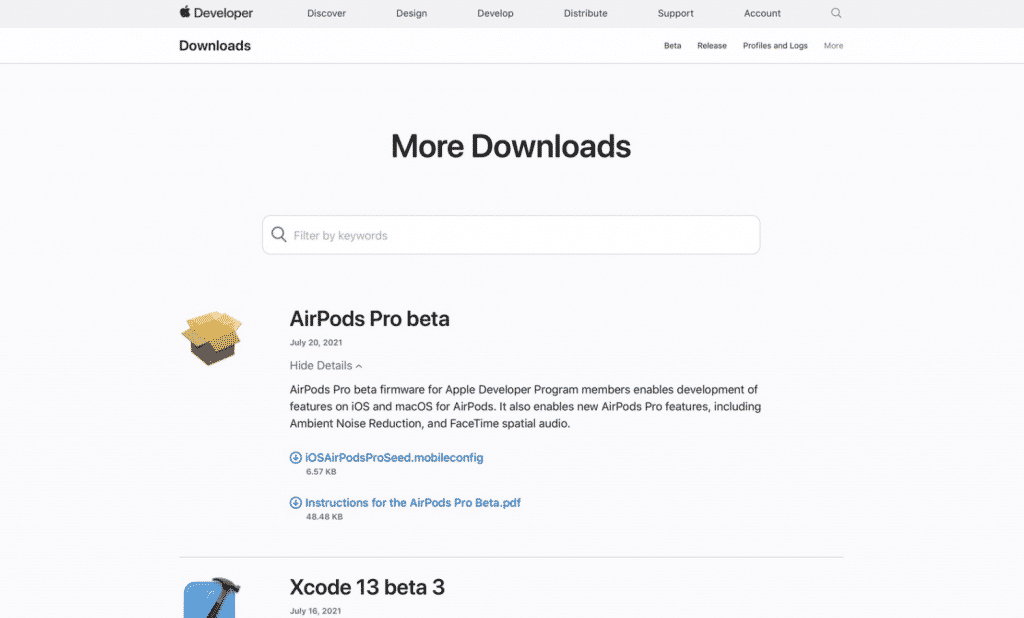Click the Downloads heading link
This screenshot has height=618, width=1024.
[x=214, y=45]
